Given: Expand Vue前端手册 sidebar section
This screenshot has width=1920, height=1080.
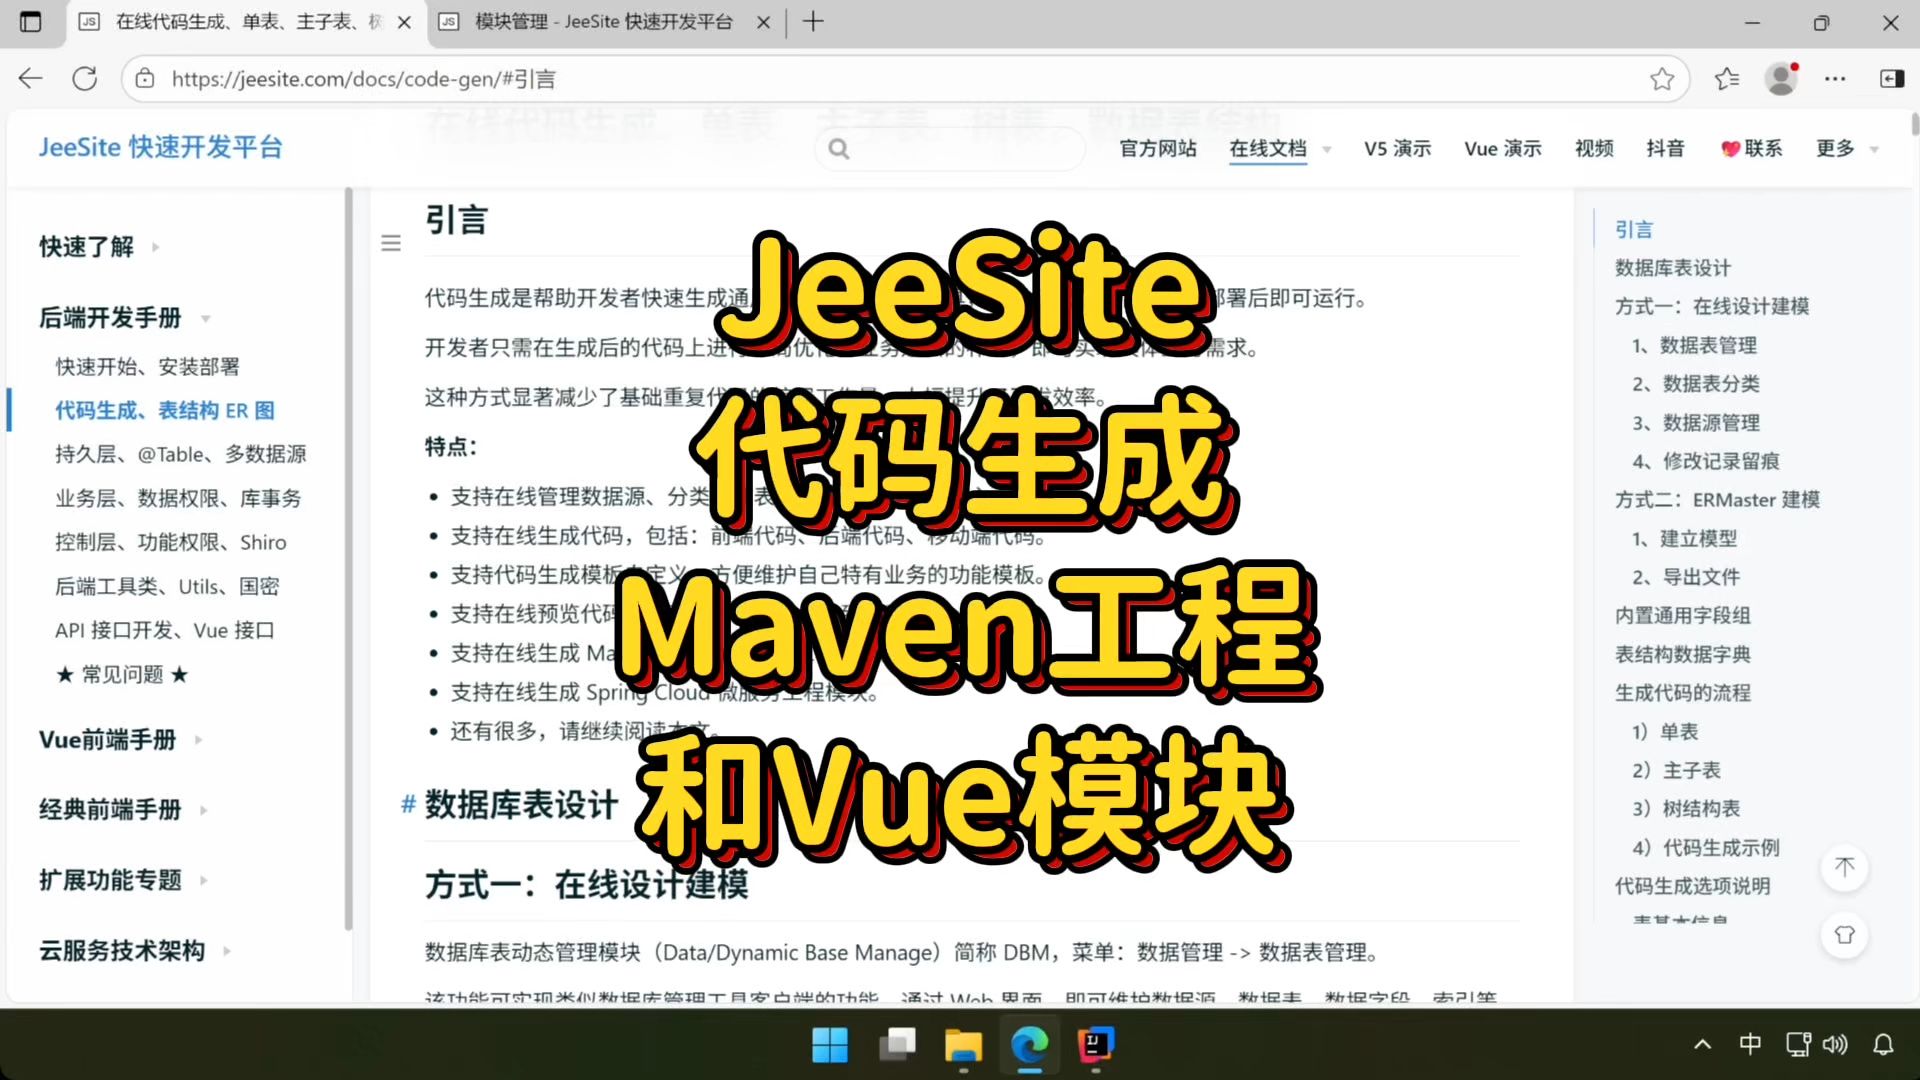Looking at the screenshot, I should [120, 740].
